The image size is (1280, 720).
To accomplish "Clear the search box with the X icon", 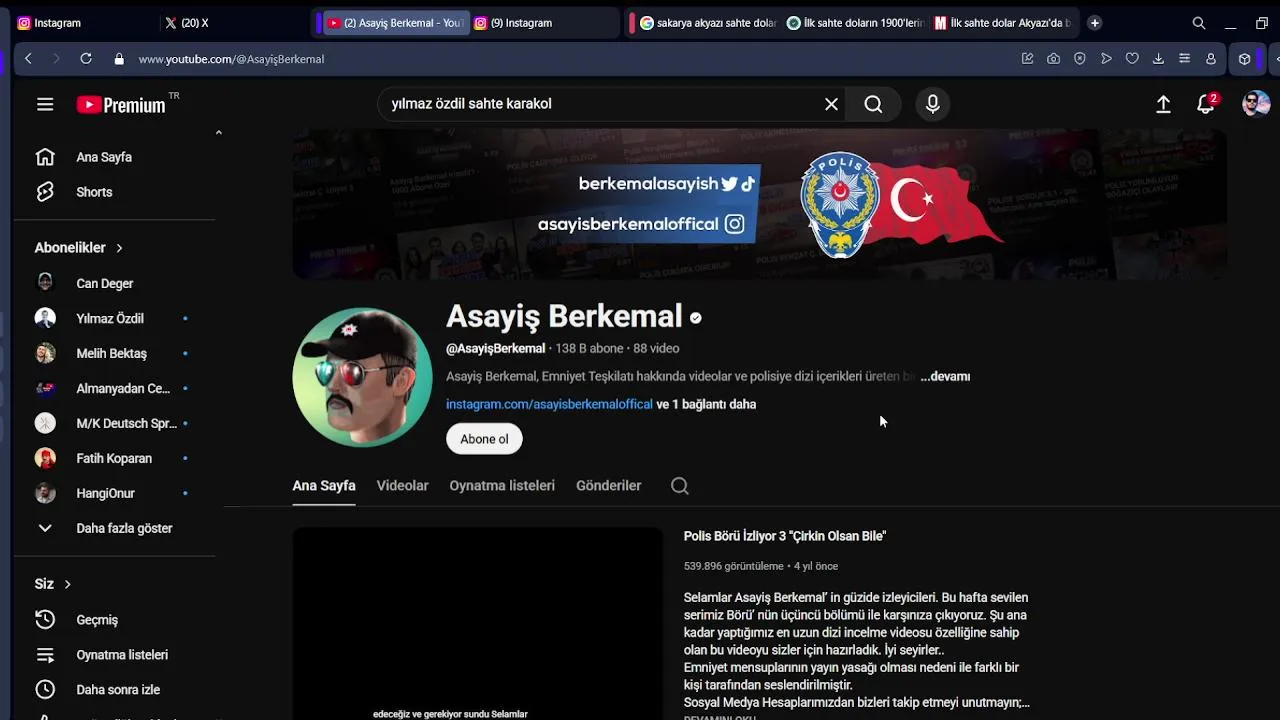I will pyautogui.click(x=831, y=104).
